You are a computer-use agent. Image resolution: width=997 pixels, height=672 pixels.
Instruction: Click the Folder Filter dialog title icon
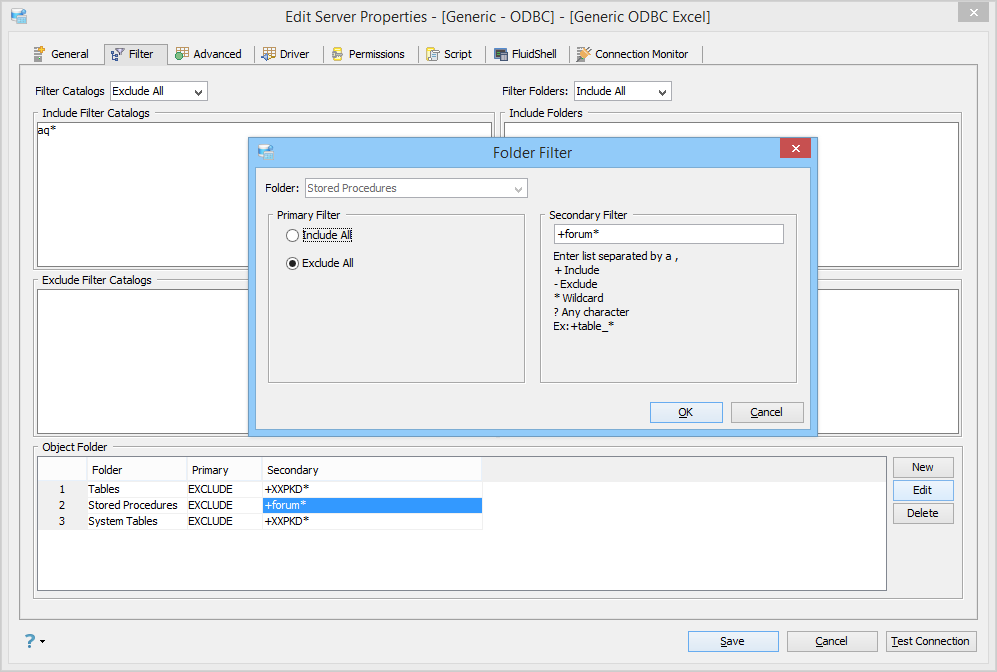[x=266, y=152]
